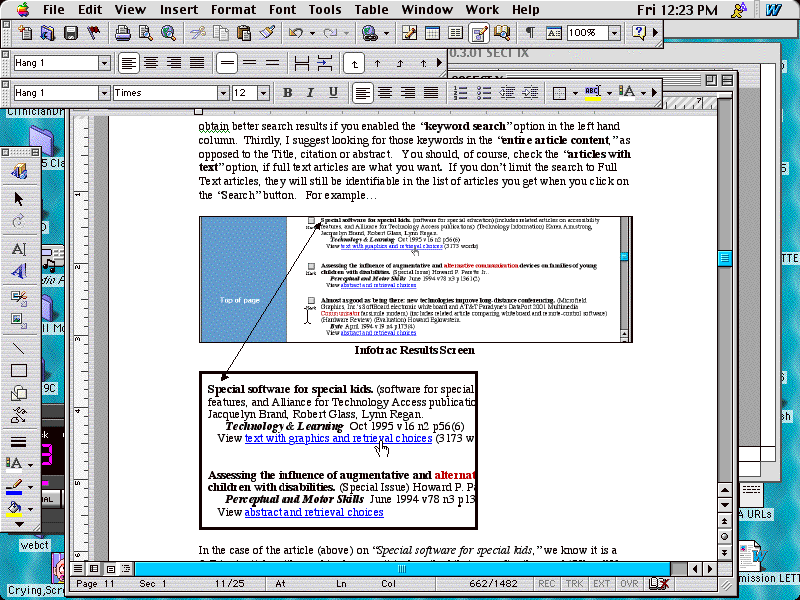The image size is (800, 600).
Task: Open the borders dropdown arrow
Action: [x=576, y=93]
